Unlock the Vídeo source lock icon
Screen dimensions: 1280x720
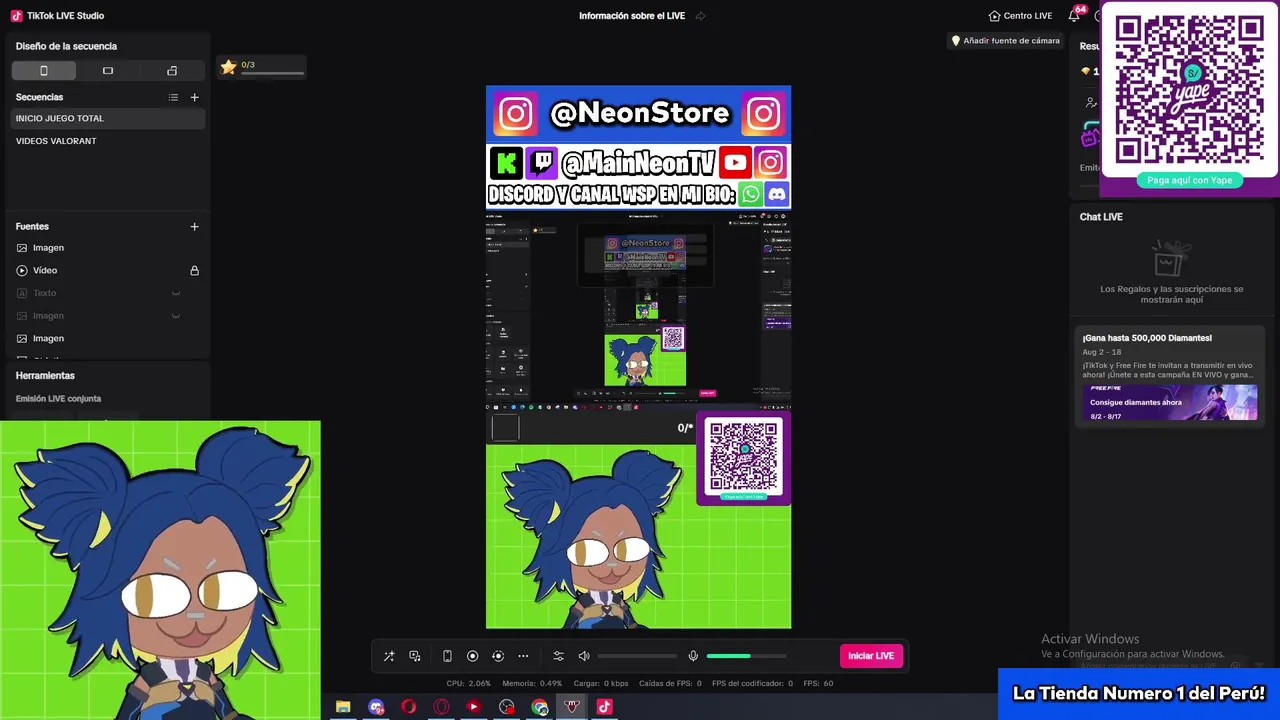click(x=195, y=270)
